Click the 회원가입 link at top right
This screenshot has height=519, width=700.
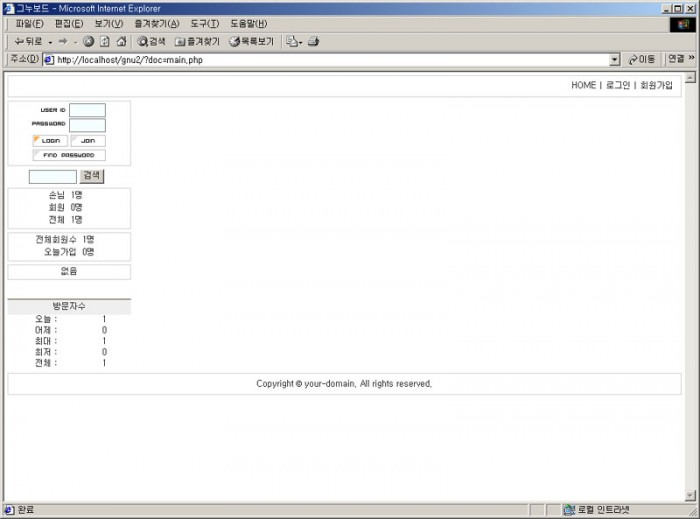pyautogui.click(x=656, y=85)
